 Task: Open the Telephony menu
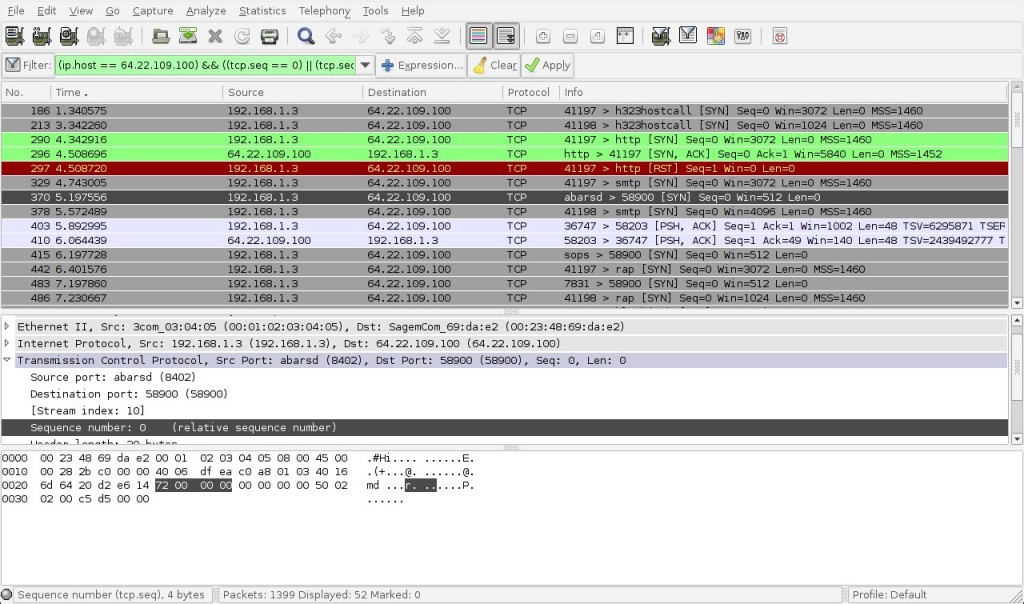click(x=325, y=11)
